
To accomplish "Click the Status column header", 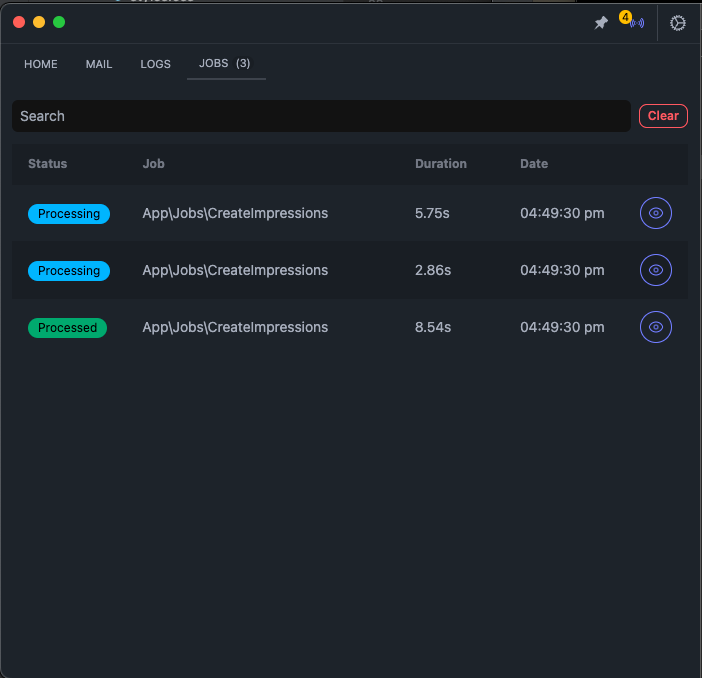I will click(x=47, y=164).
